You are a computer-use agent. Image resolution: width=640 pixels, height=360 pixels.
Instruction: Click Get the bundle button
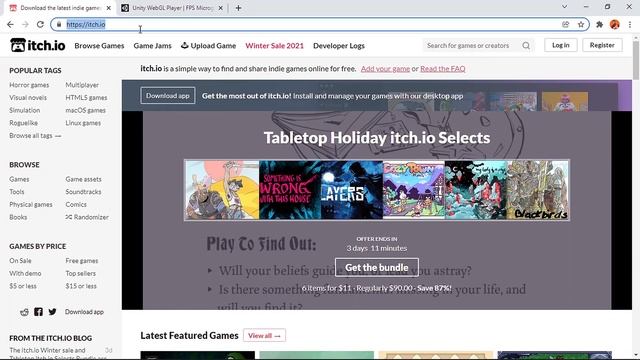tap(377, 267)
